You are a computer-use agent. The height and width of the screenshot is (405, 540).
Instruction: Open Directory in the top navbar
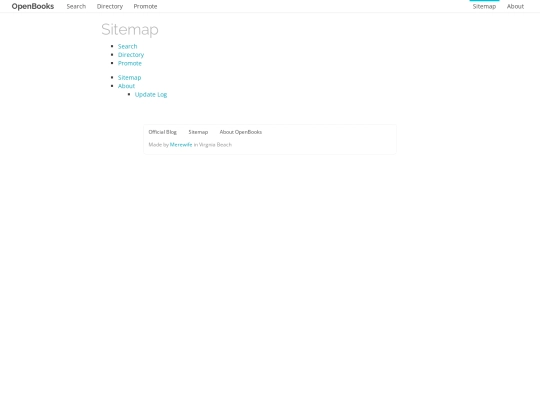110,6
